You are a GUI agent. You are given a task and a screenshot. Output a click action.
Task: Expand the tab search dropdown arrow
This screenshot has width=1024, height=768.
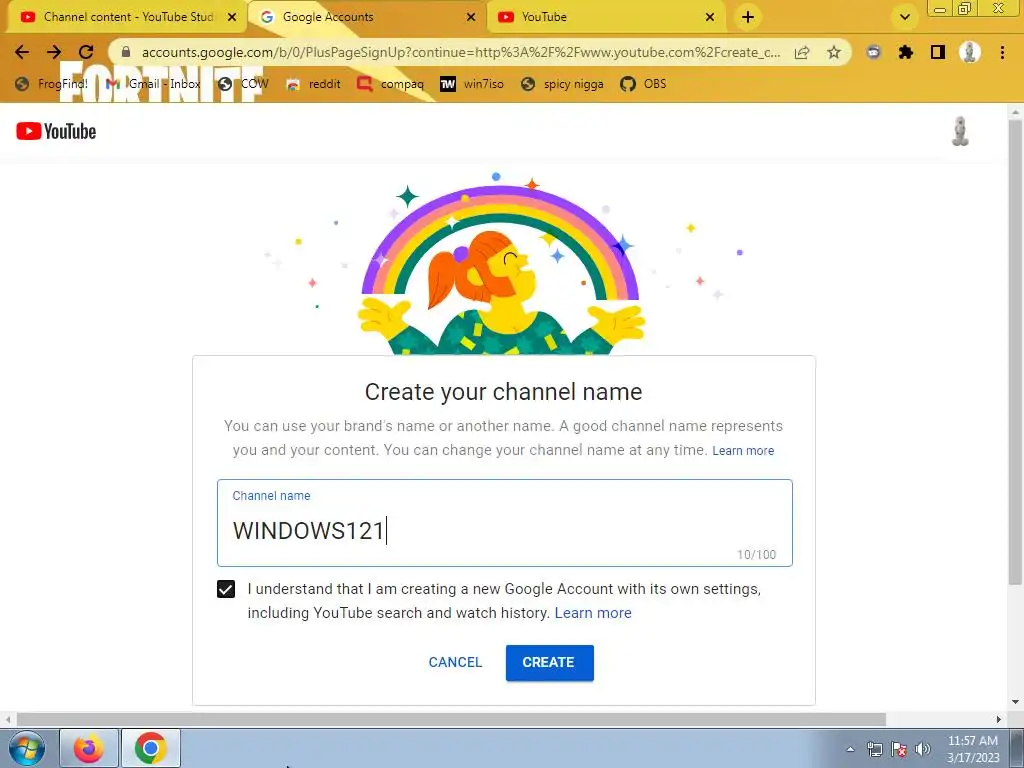click(904, 17)
